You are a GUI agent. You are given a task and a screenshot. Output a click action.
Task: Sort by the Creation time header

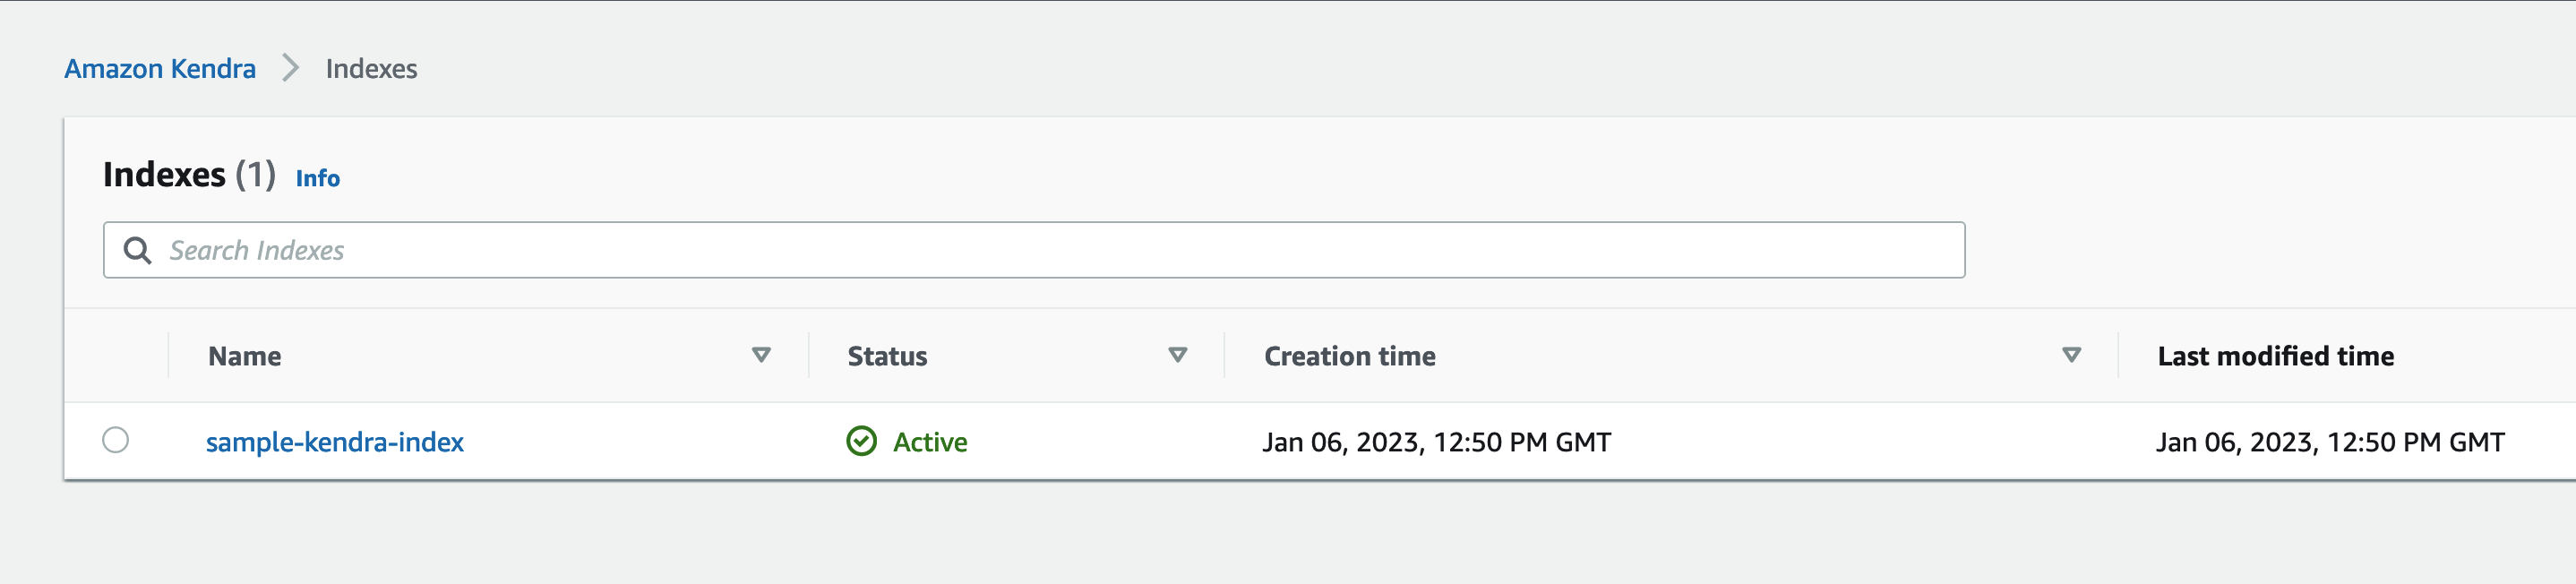[x=1349, y=356]
